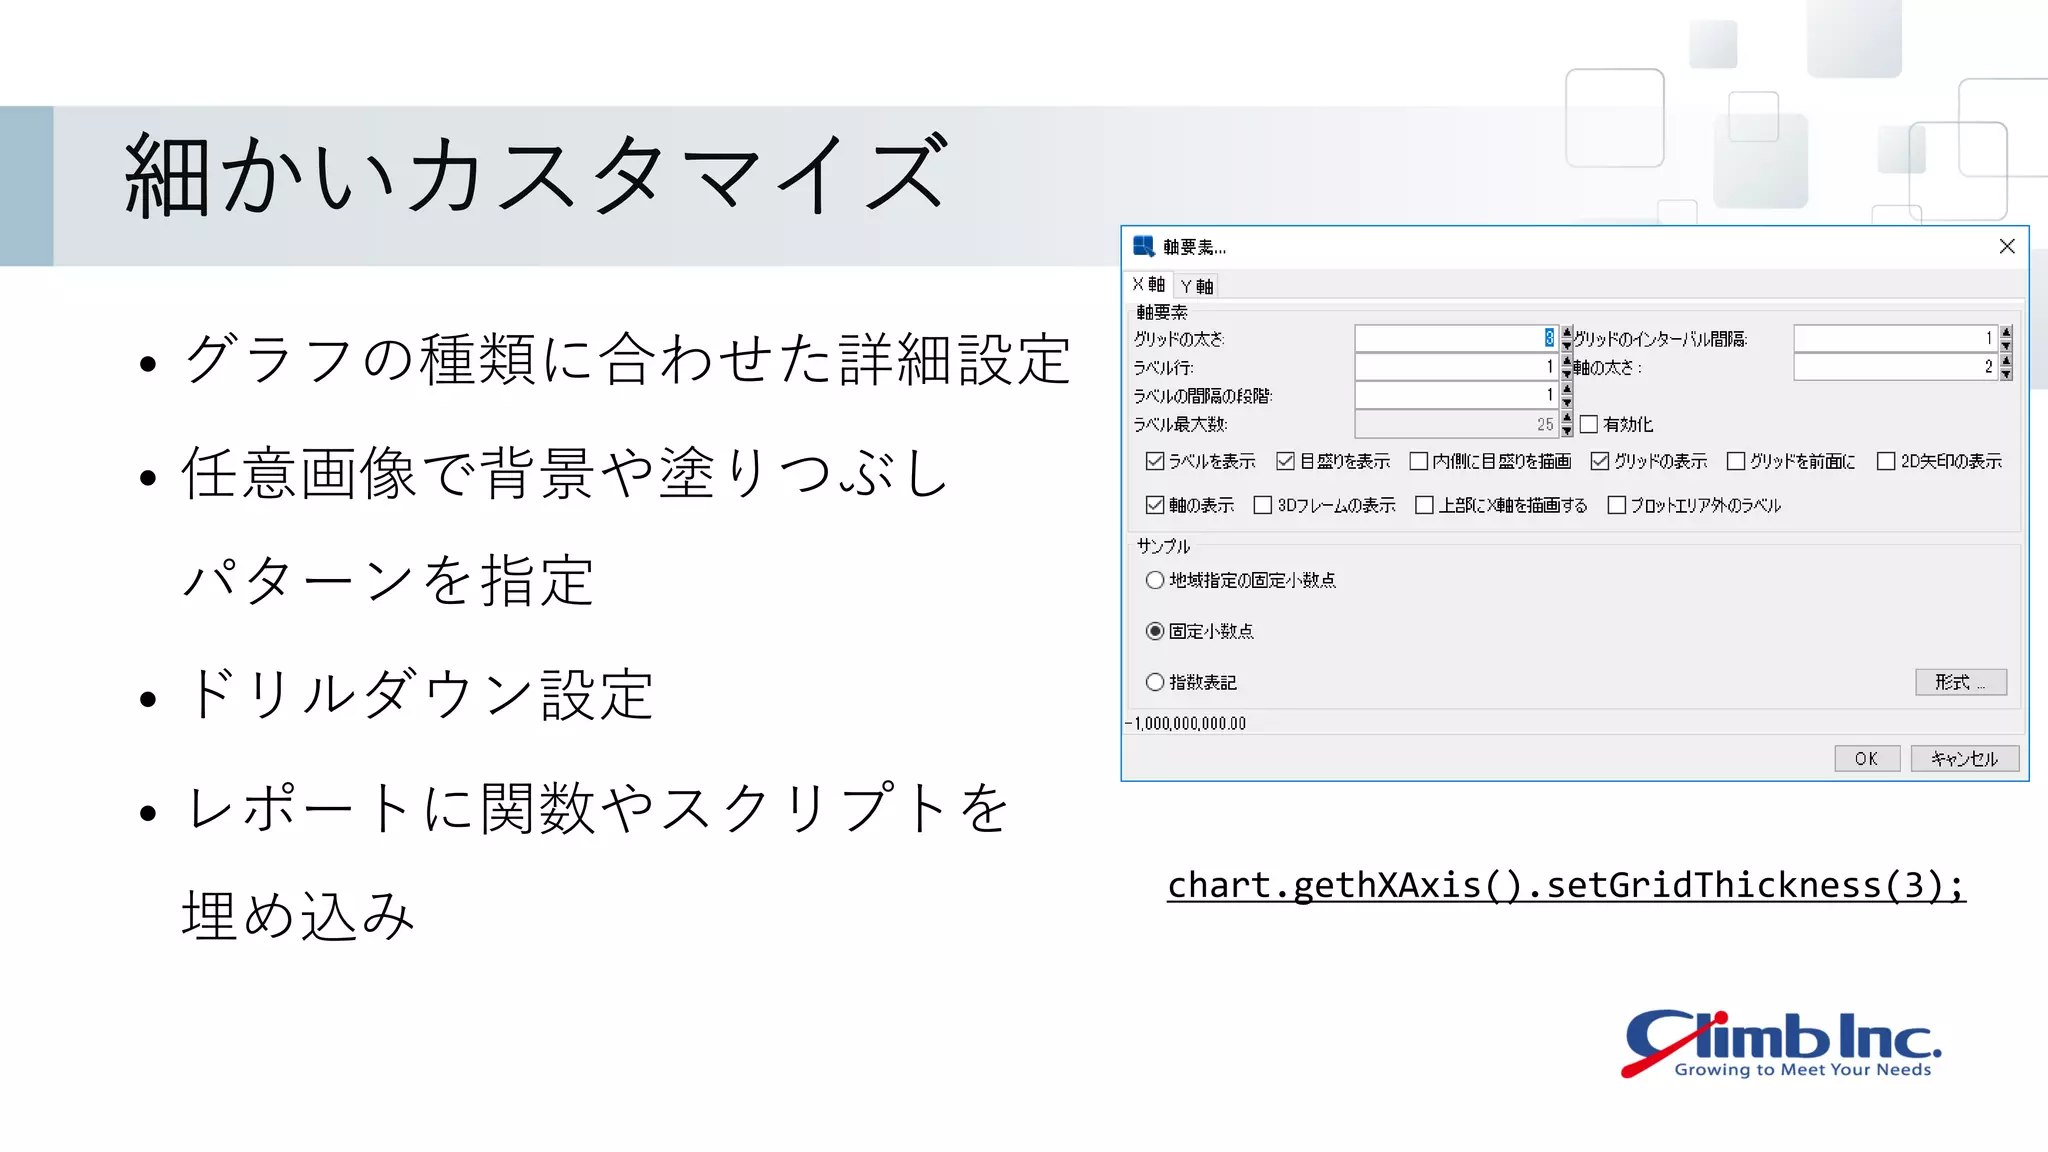Enable the 2D矢印の表示 checkbox
2048x1152 pixels.
1886,461
